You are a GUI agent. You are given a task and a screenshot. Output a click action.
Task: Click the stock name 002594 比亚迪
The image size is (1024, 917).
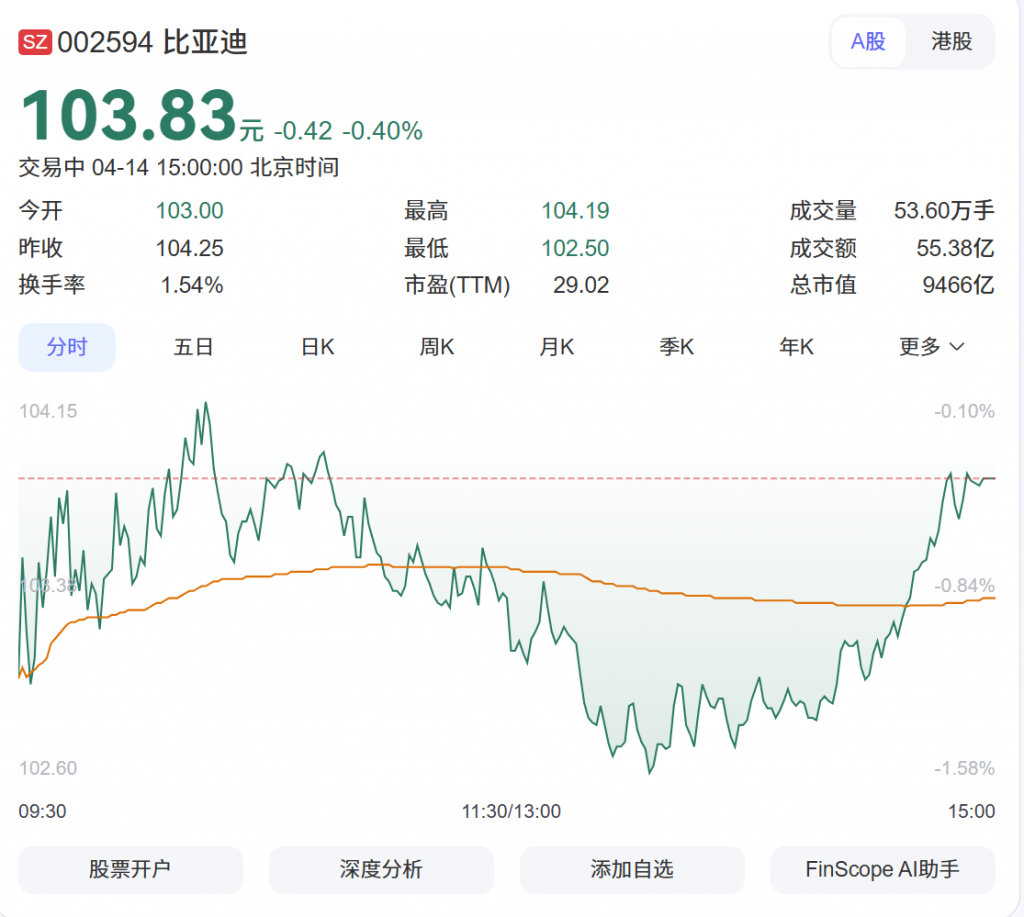(x=152, y=42)
